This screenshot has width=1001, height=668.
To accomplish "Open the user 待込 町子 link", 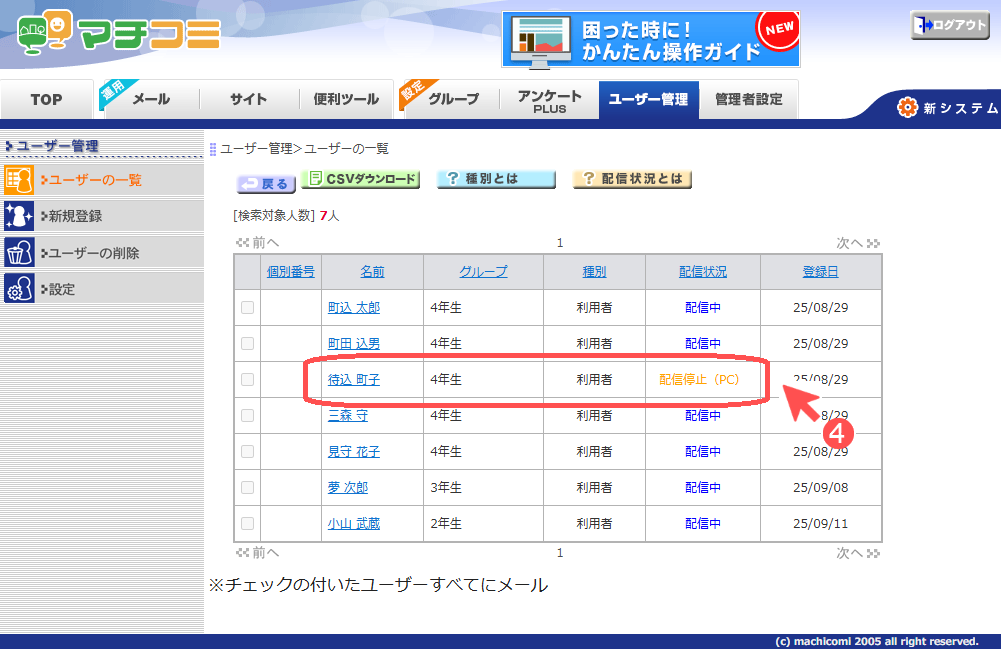I will pyautogui.click(x=354, y=380).
